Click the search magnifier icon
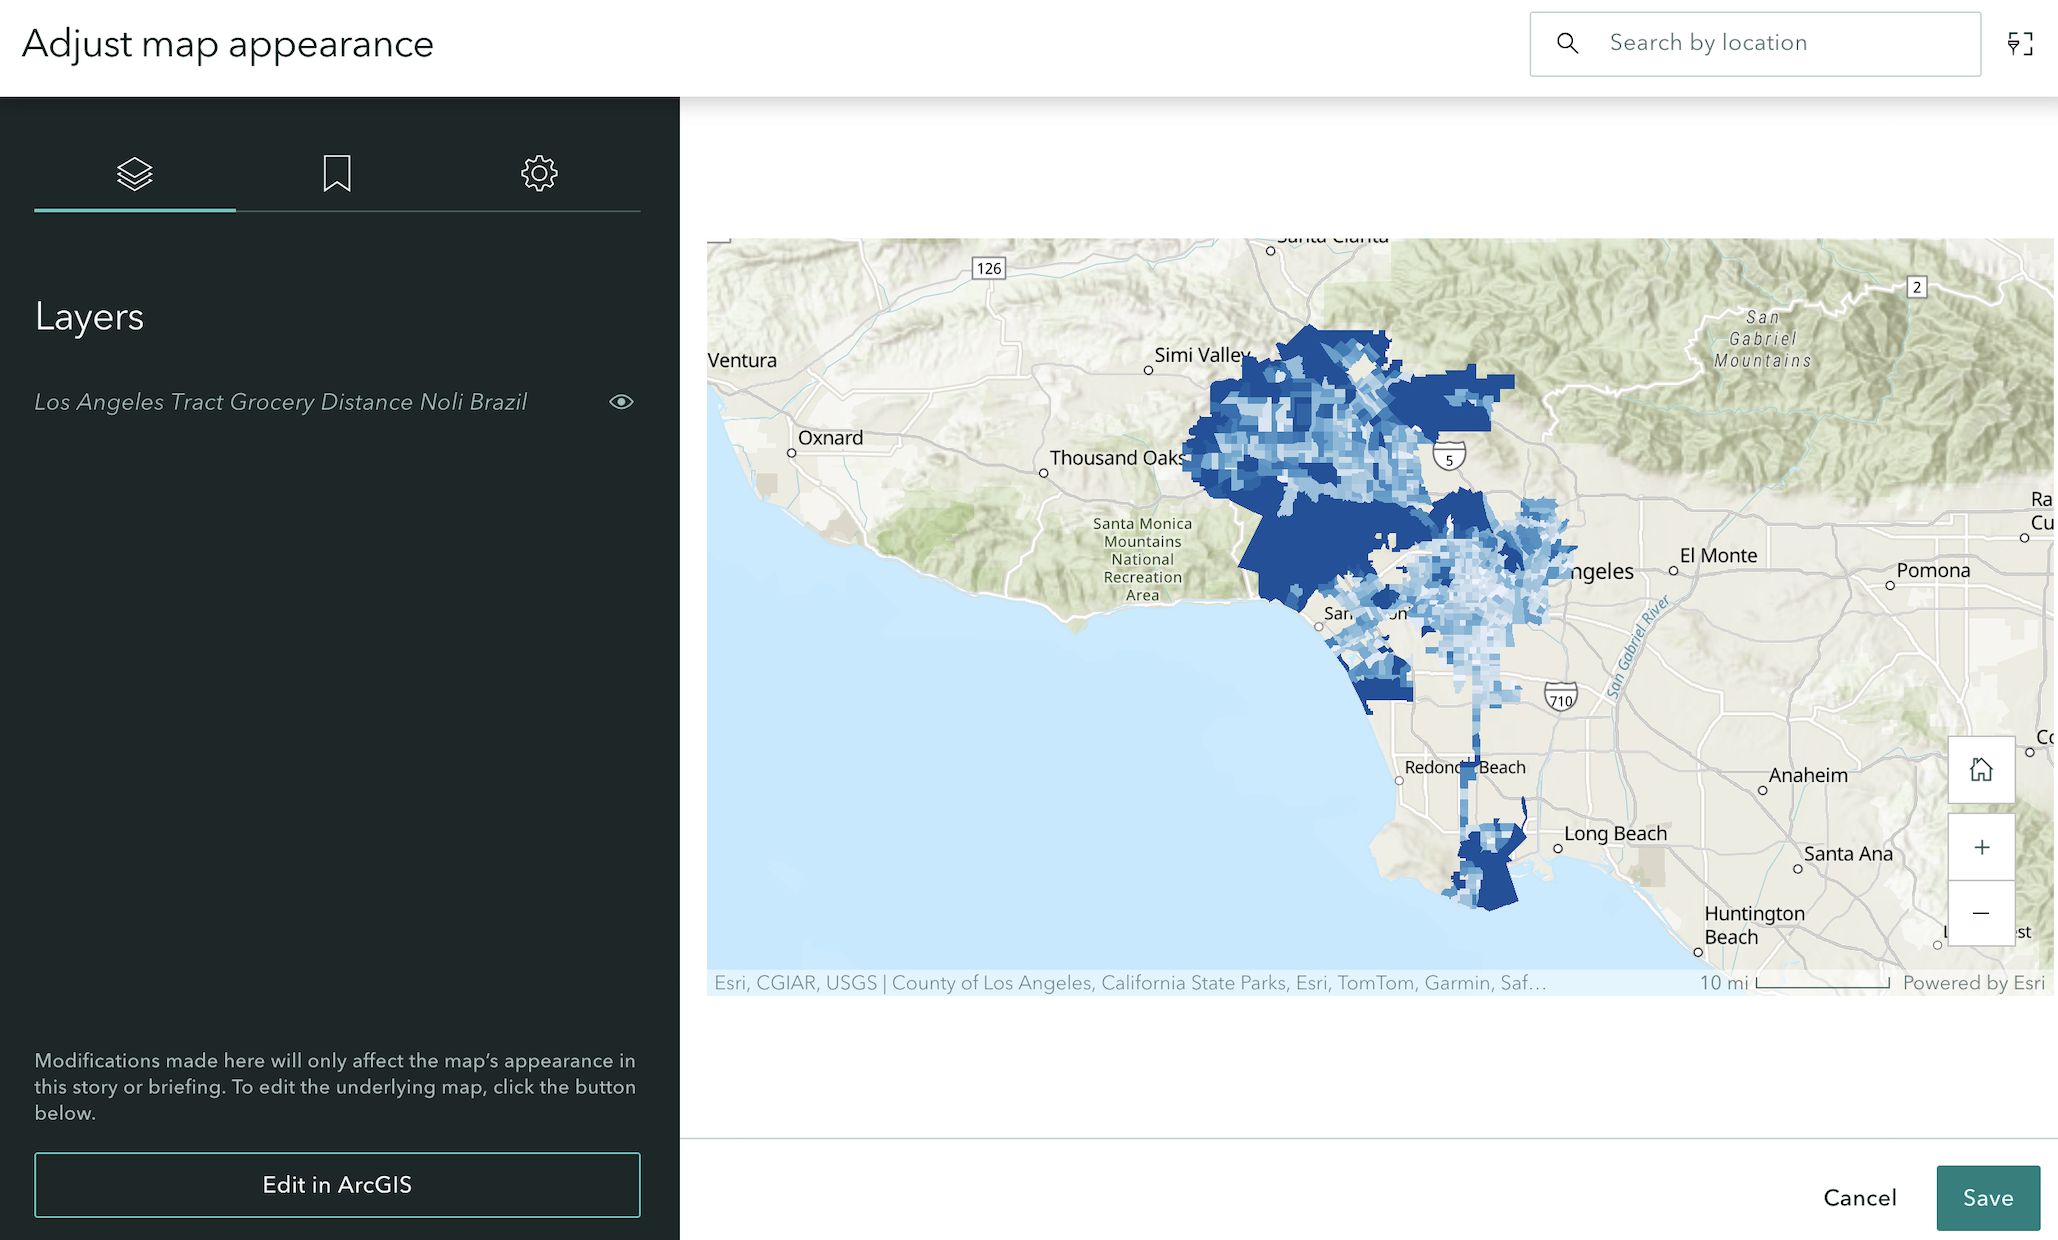Screen dimensions: 2058x1240 [x=1568, y=43]
